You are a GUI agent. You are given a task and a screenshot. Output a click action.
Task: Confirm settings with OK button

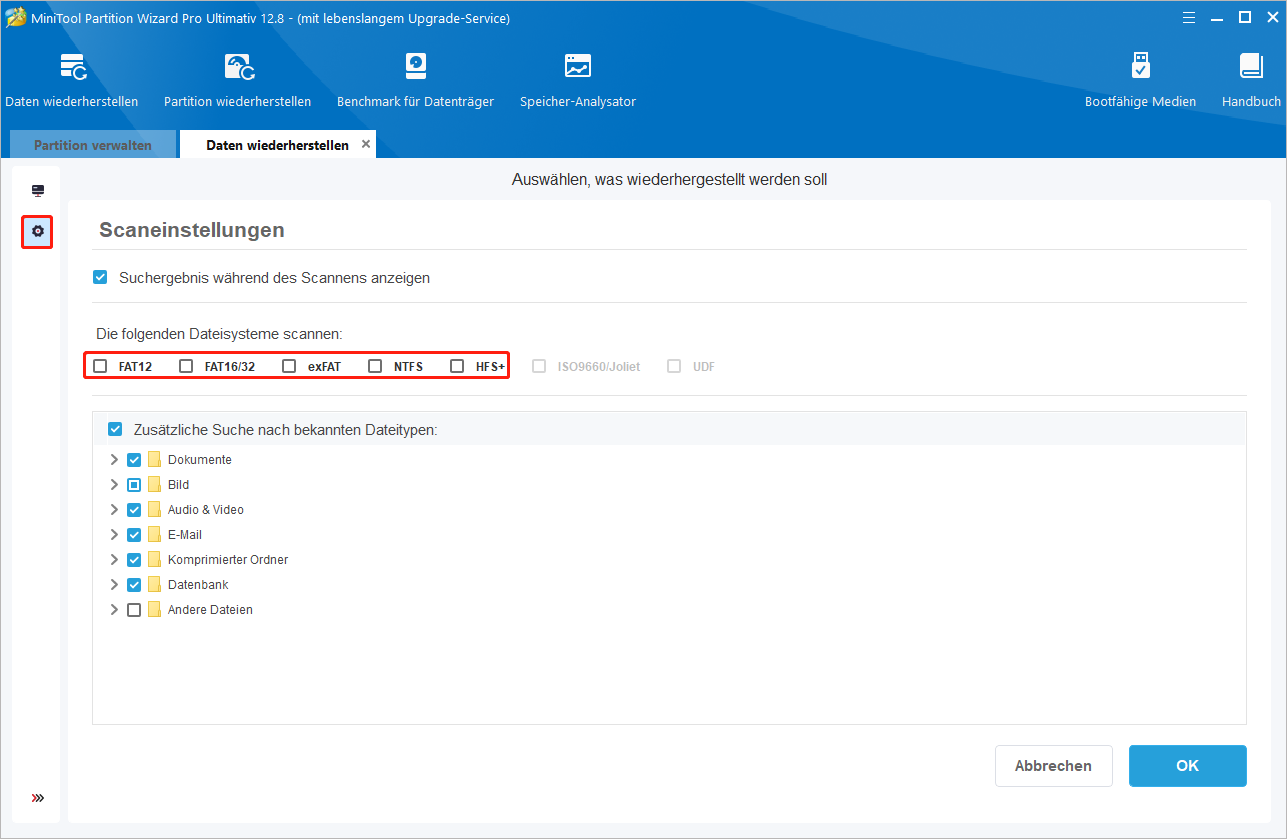(1187, 766)
